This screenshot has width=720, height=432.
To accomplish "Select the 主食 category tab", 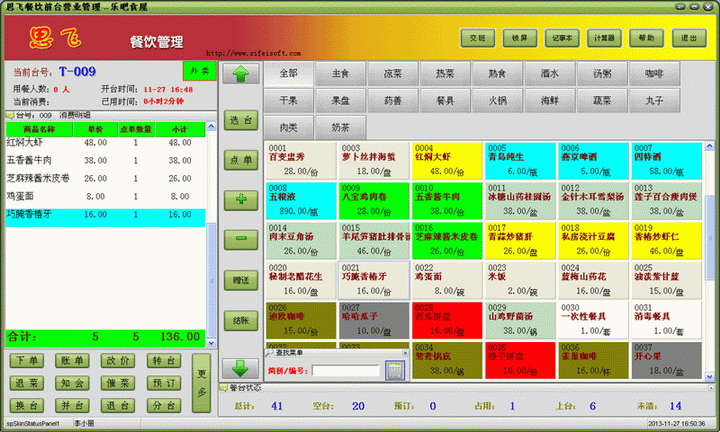I will tap(341, 73).
